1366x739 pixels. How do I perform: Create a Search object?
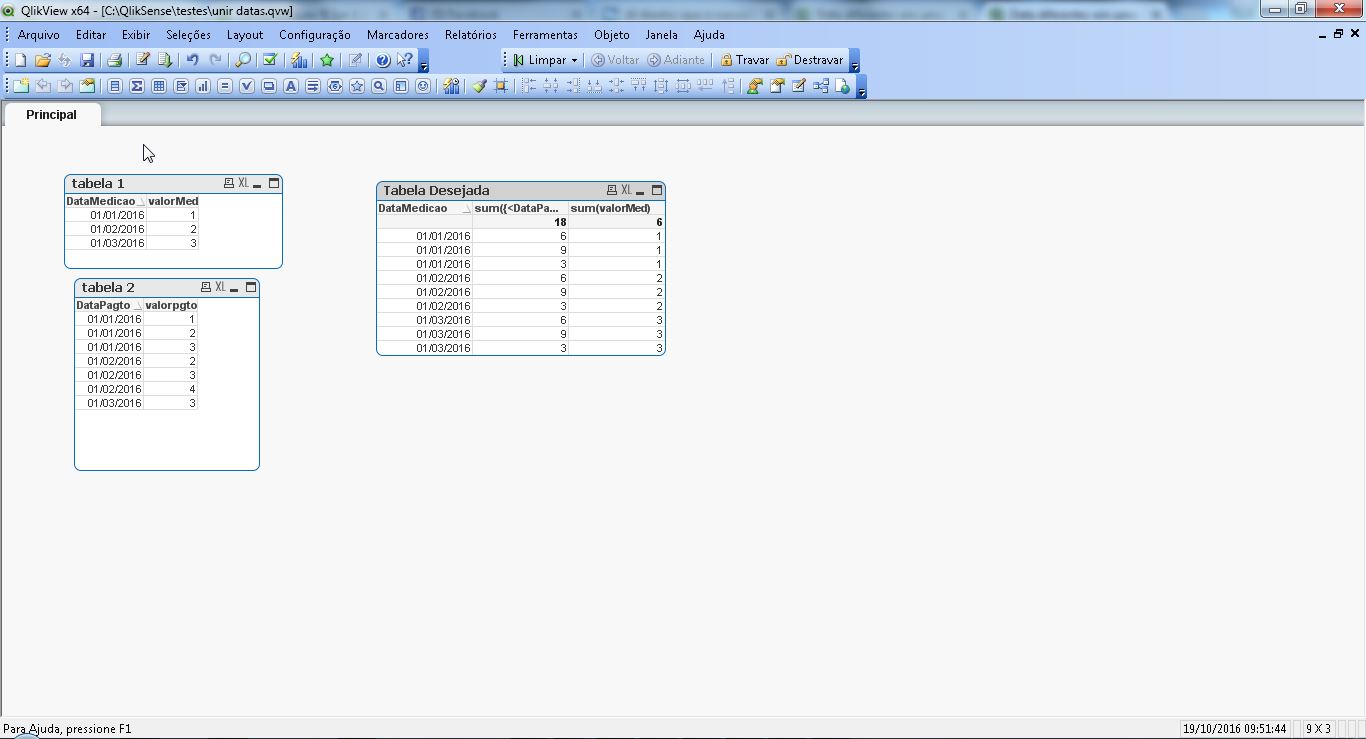379,86
